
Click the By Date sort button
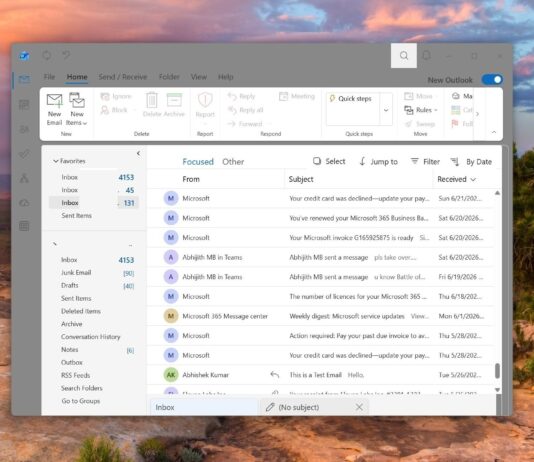[x=471, y=162]
